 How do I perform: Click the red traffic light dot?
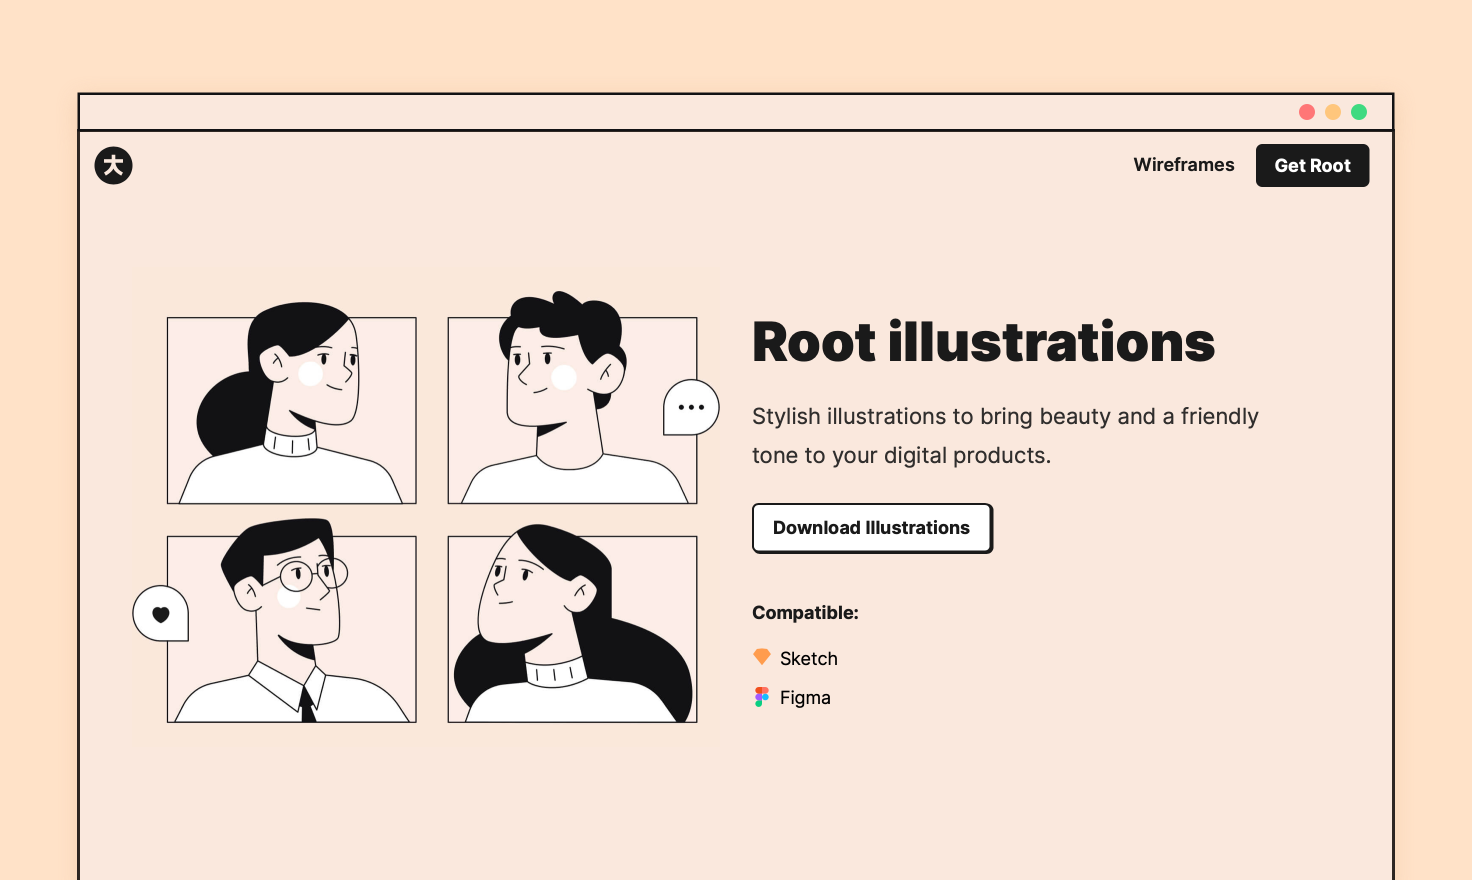pyautogui.click(x=1307, y=112)
